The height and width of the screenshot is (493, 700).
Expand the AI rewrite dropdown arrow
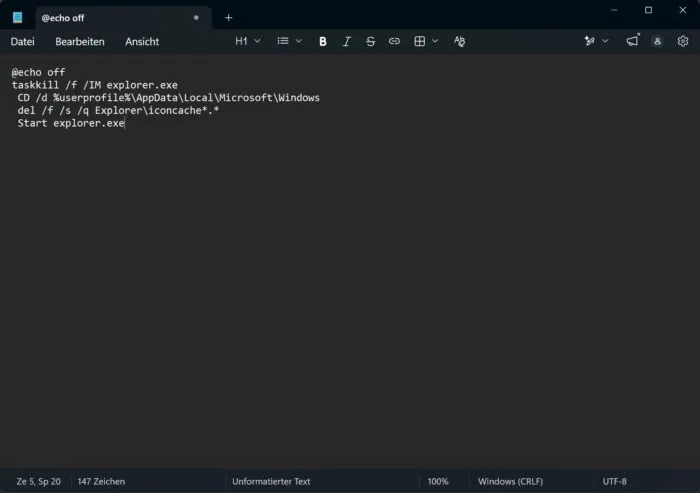point(605,41)
